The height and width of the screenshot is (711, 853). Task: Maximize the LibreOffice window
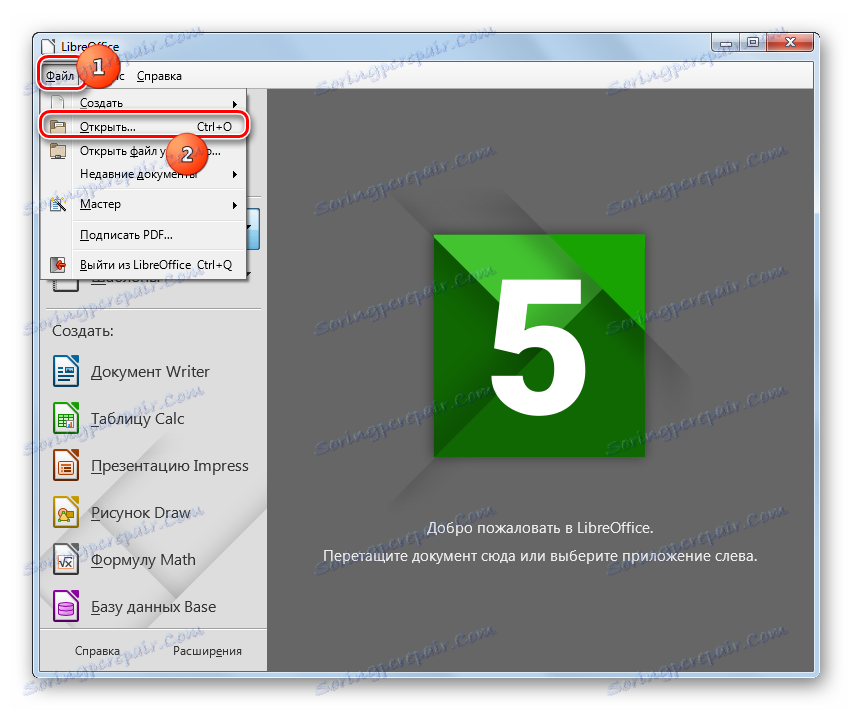[x=752, y=42]
